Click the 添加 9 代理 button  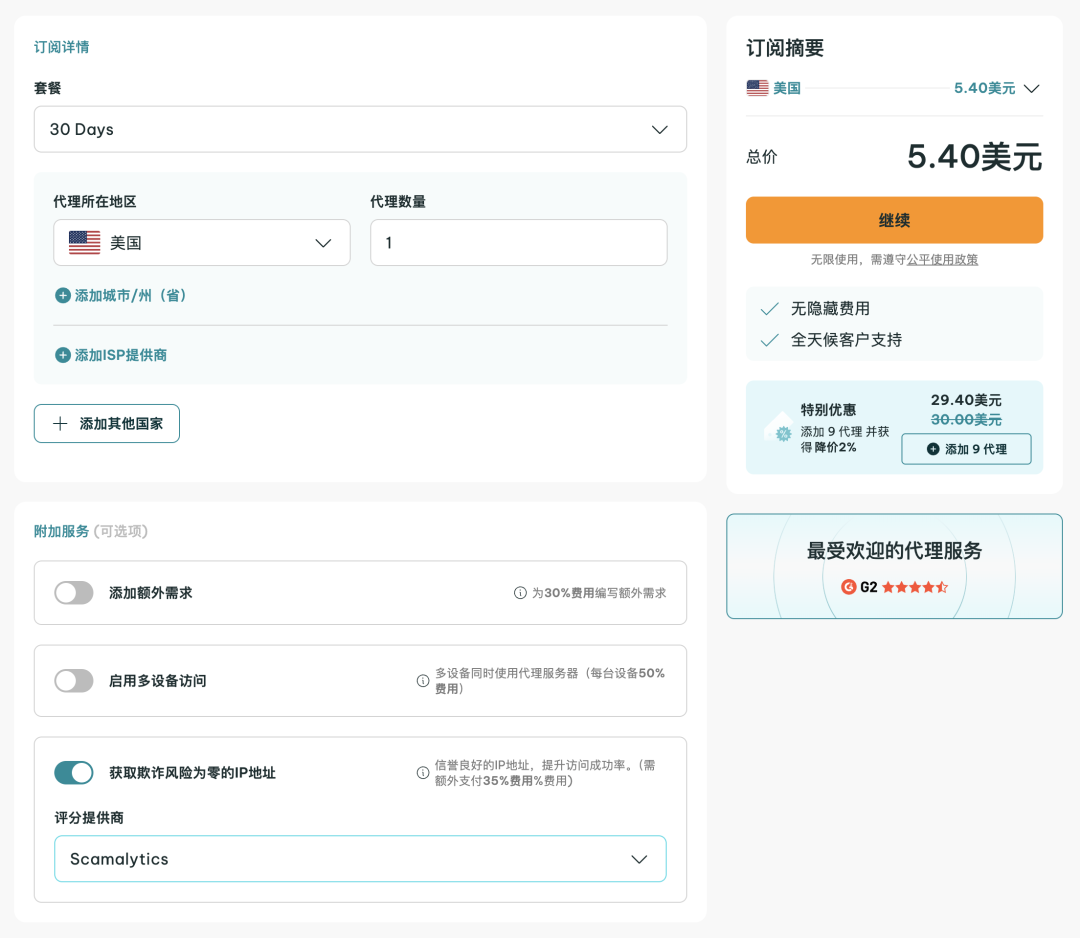point(966,449)
